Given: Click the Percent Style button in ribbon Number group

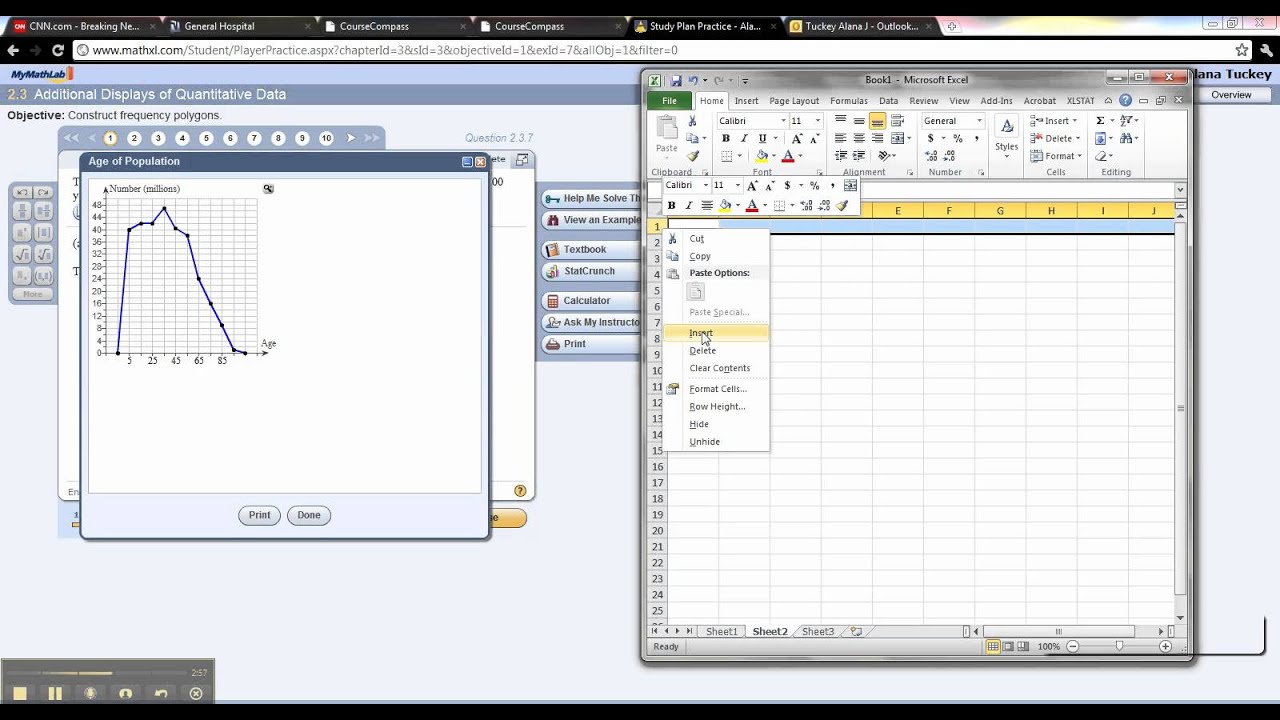Looking at the screenshot, I should [957, 138].
